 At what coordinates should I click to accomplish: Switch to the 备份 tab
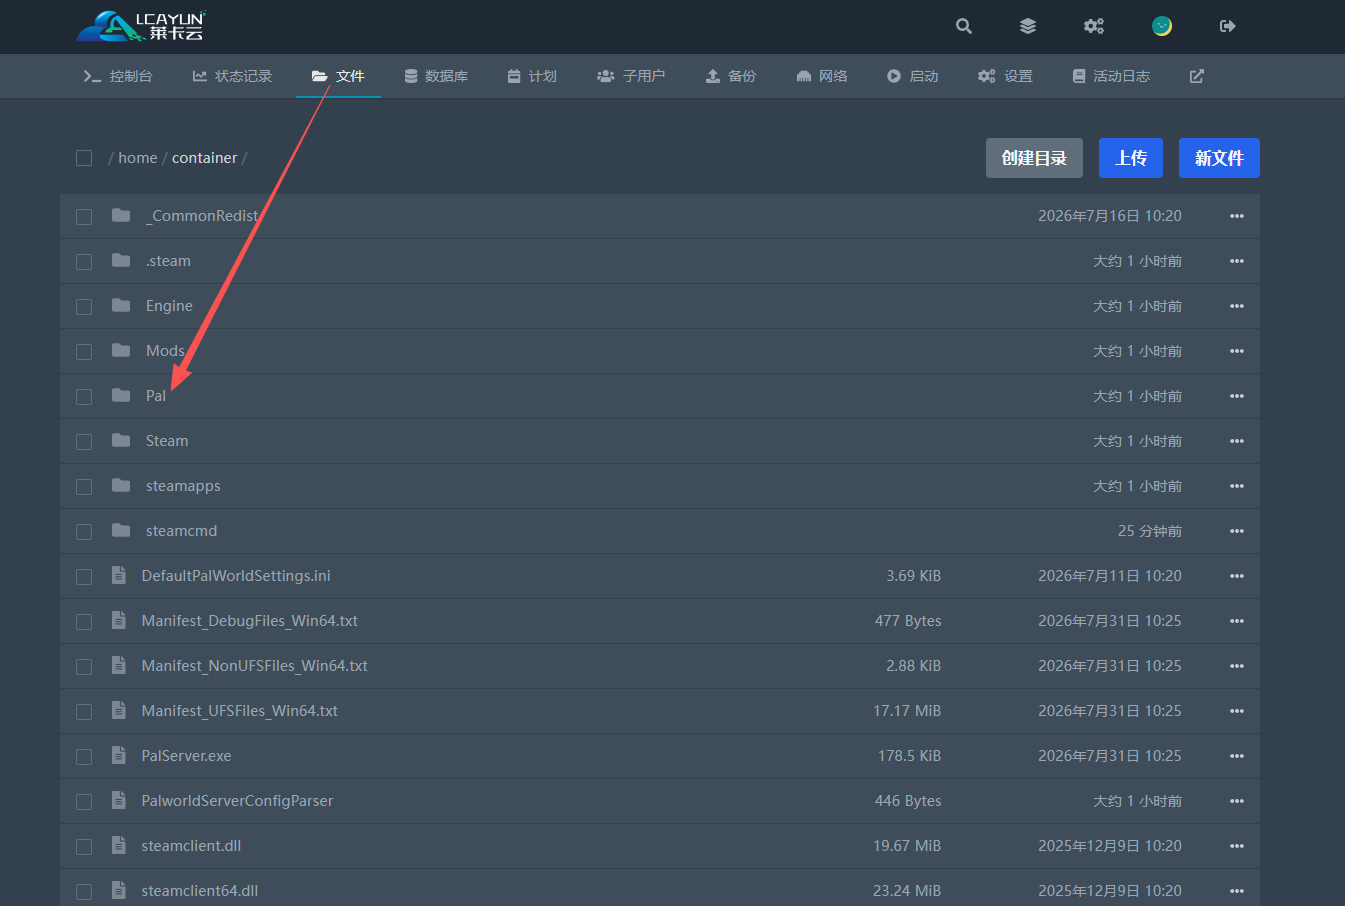tap(731, 76)
